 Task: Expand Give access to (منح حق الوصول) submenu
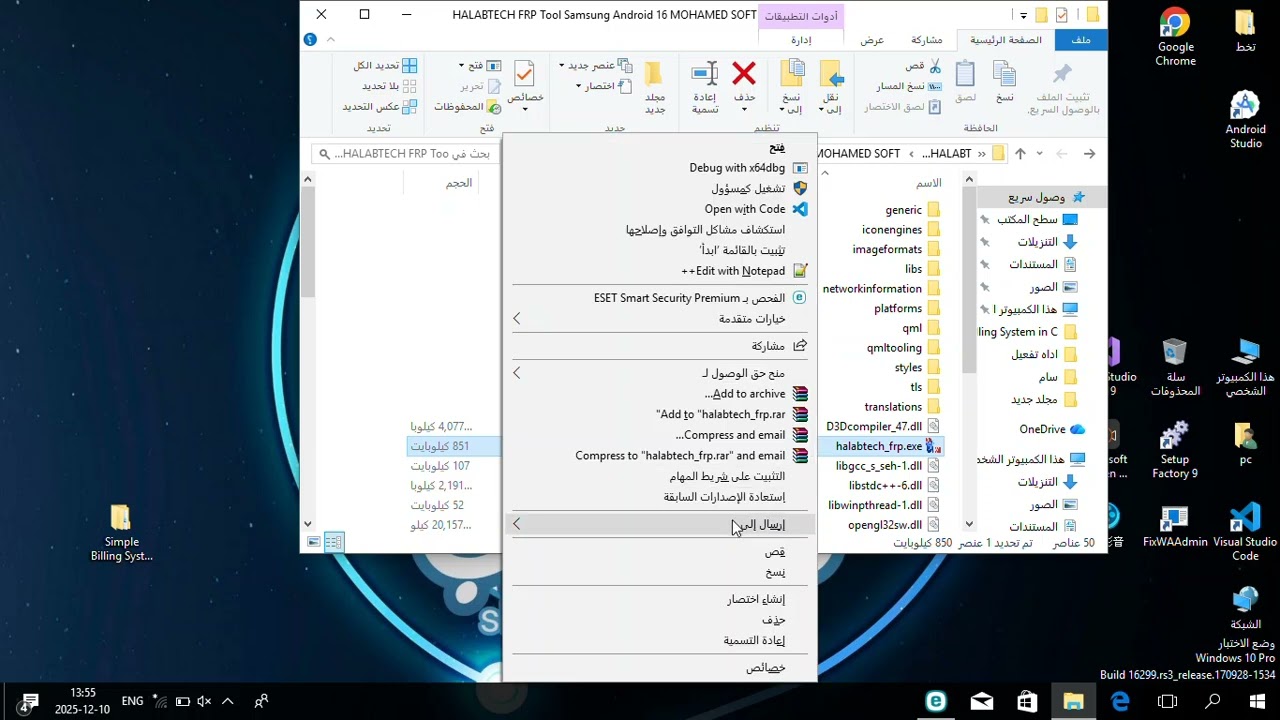click(660, 373)
